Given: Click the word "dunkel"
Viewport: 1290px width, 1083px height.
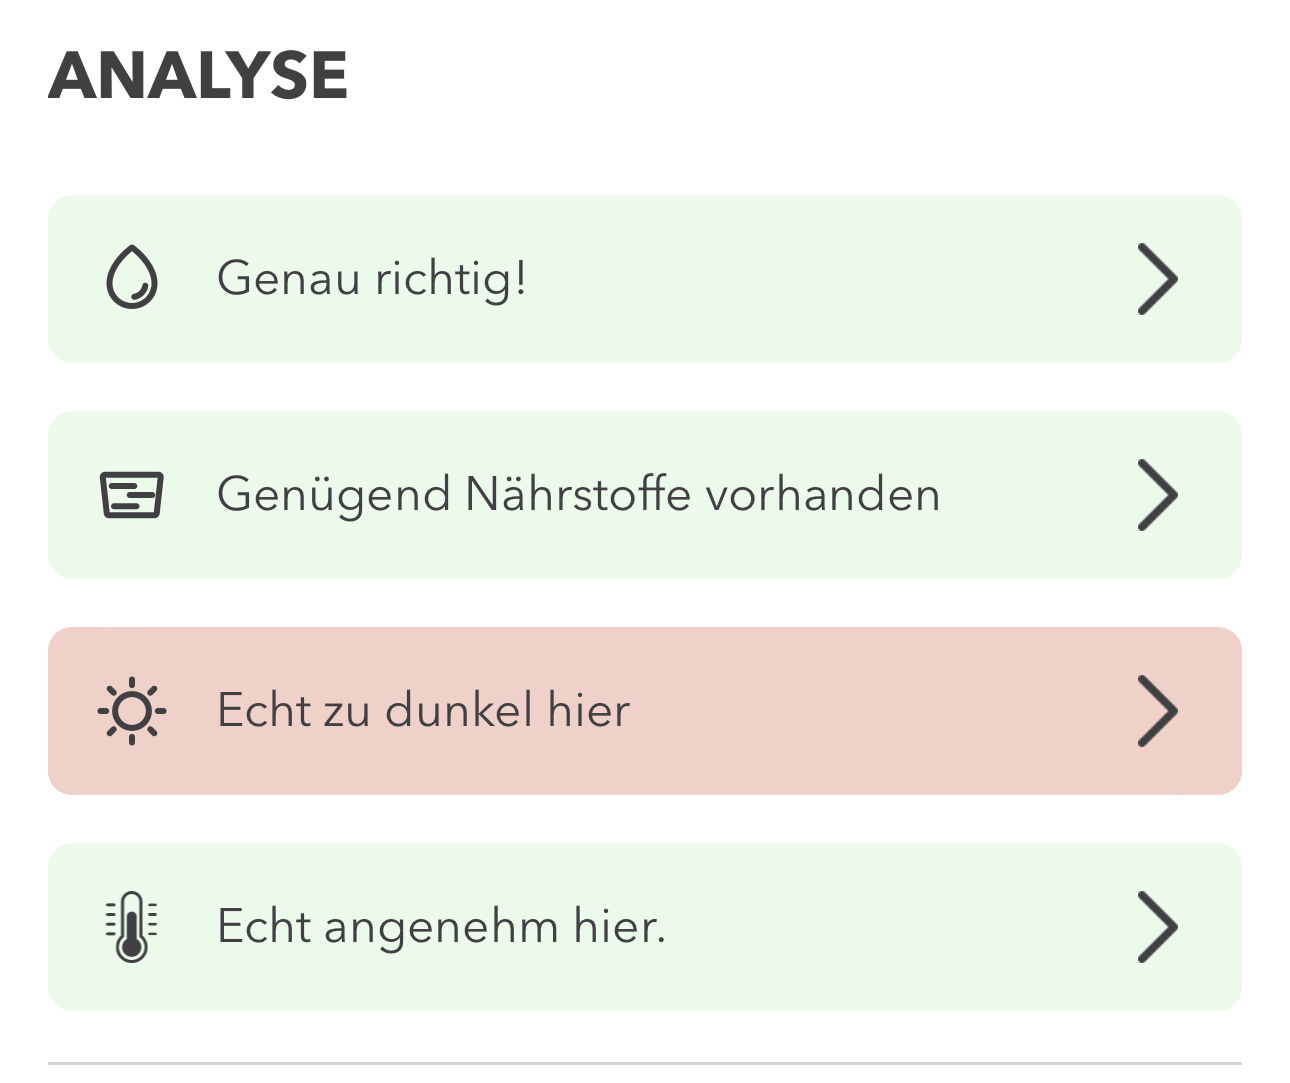Looking at the screenshot, I should (x=458, y=711).
